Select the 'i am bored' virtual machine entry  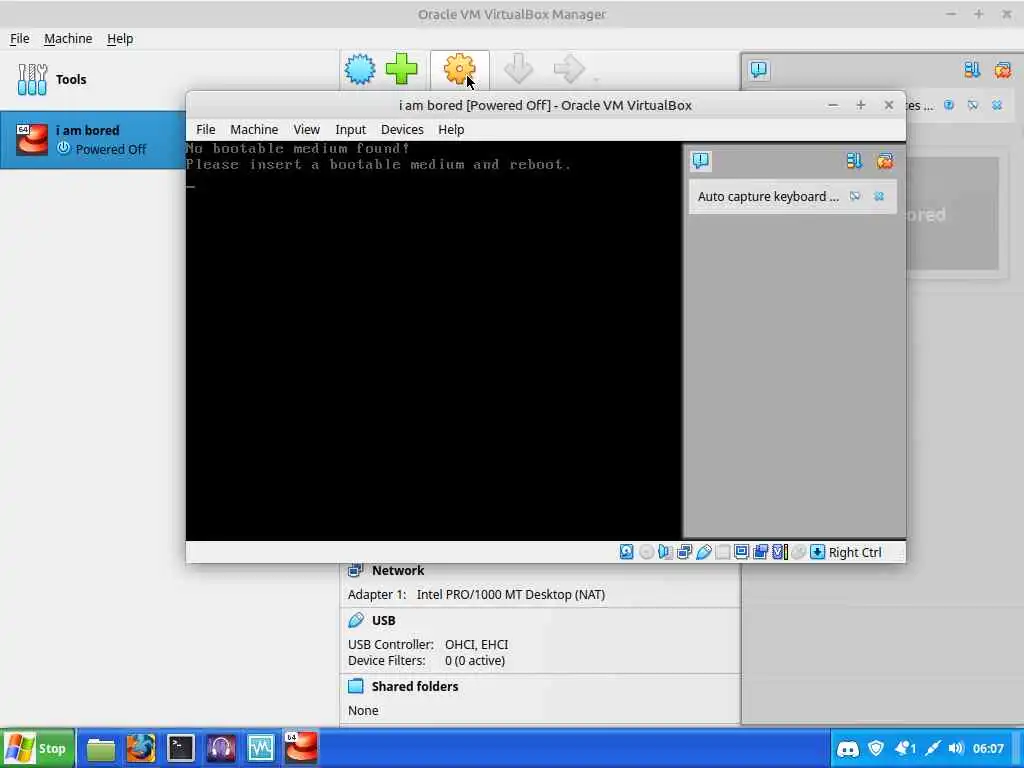point(93,140)
